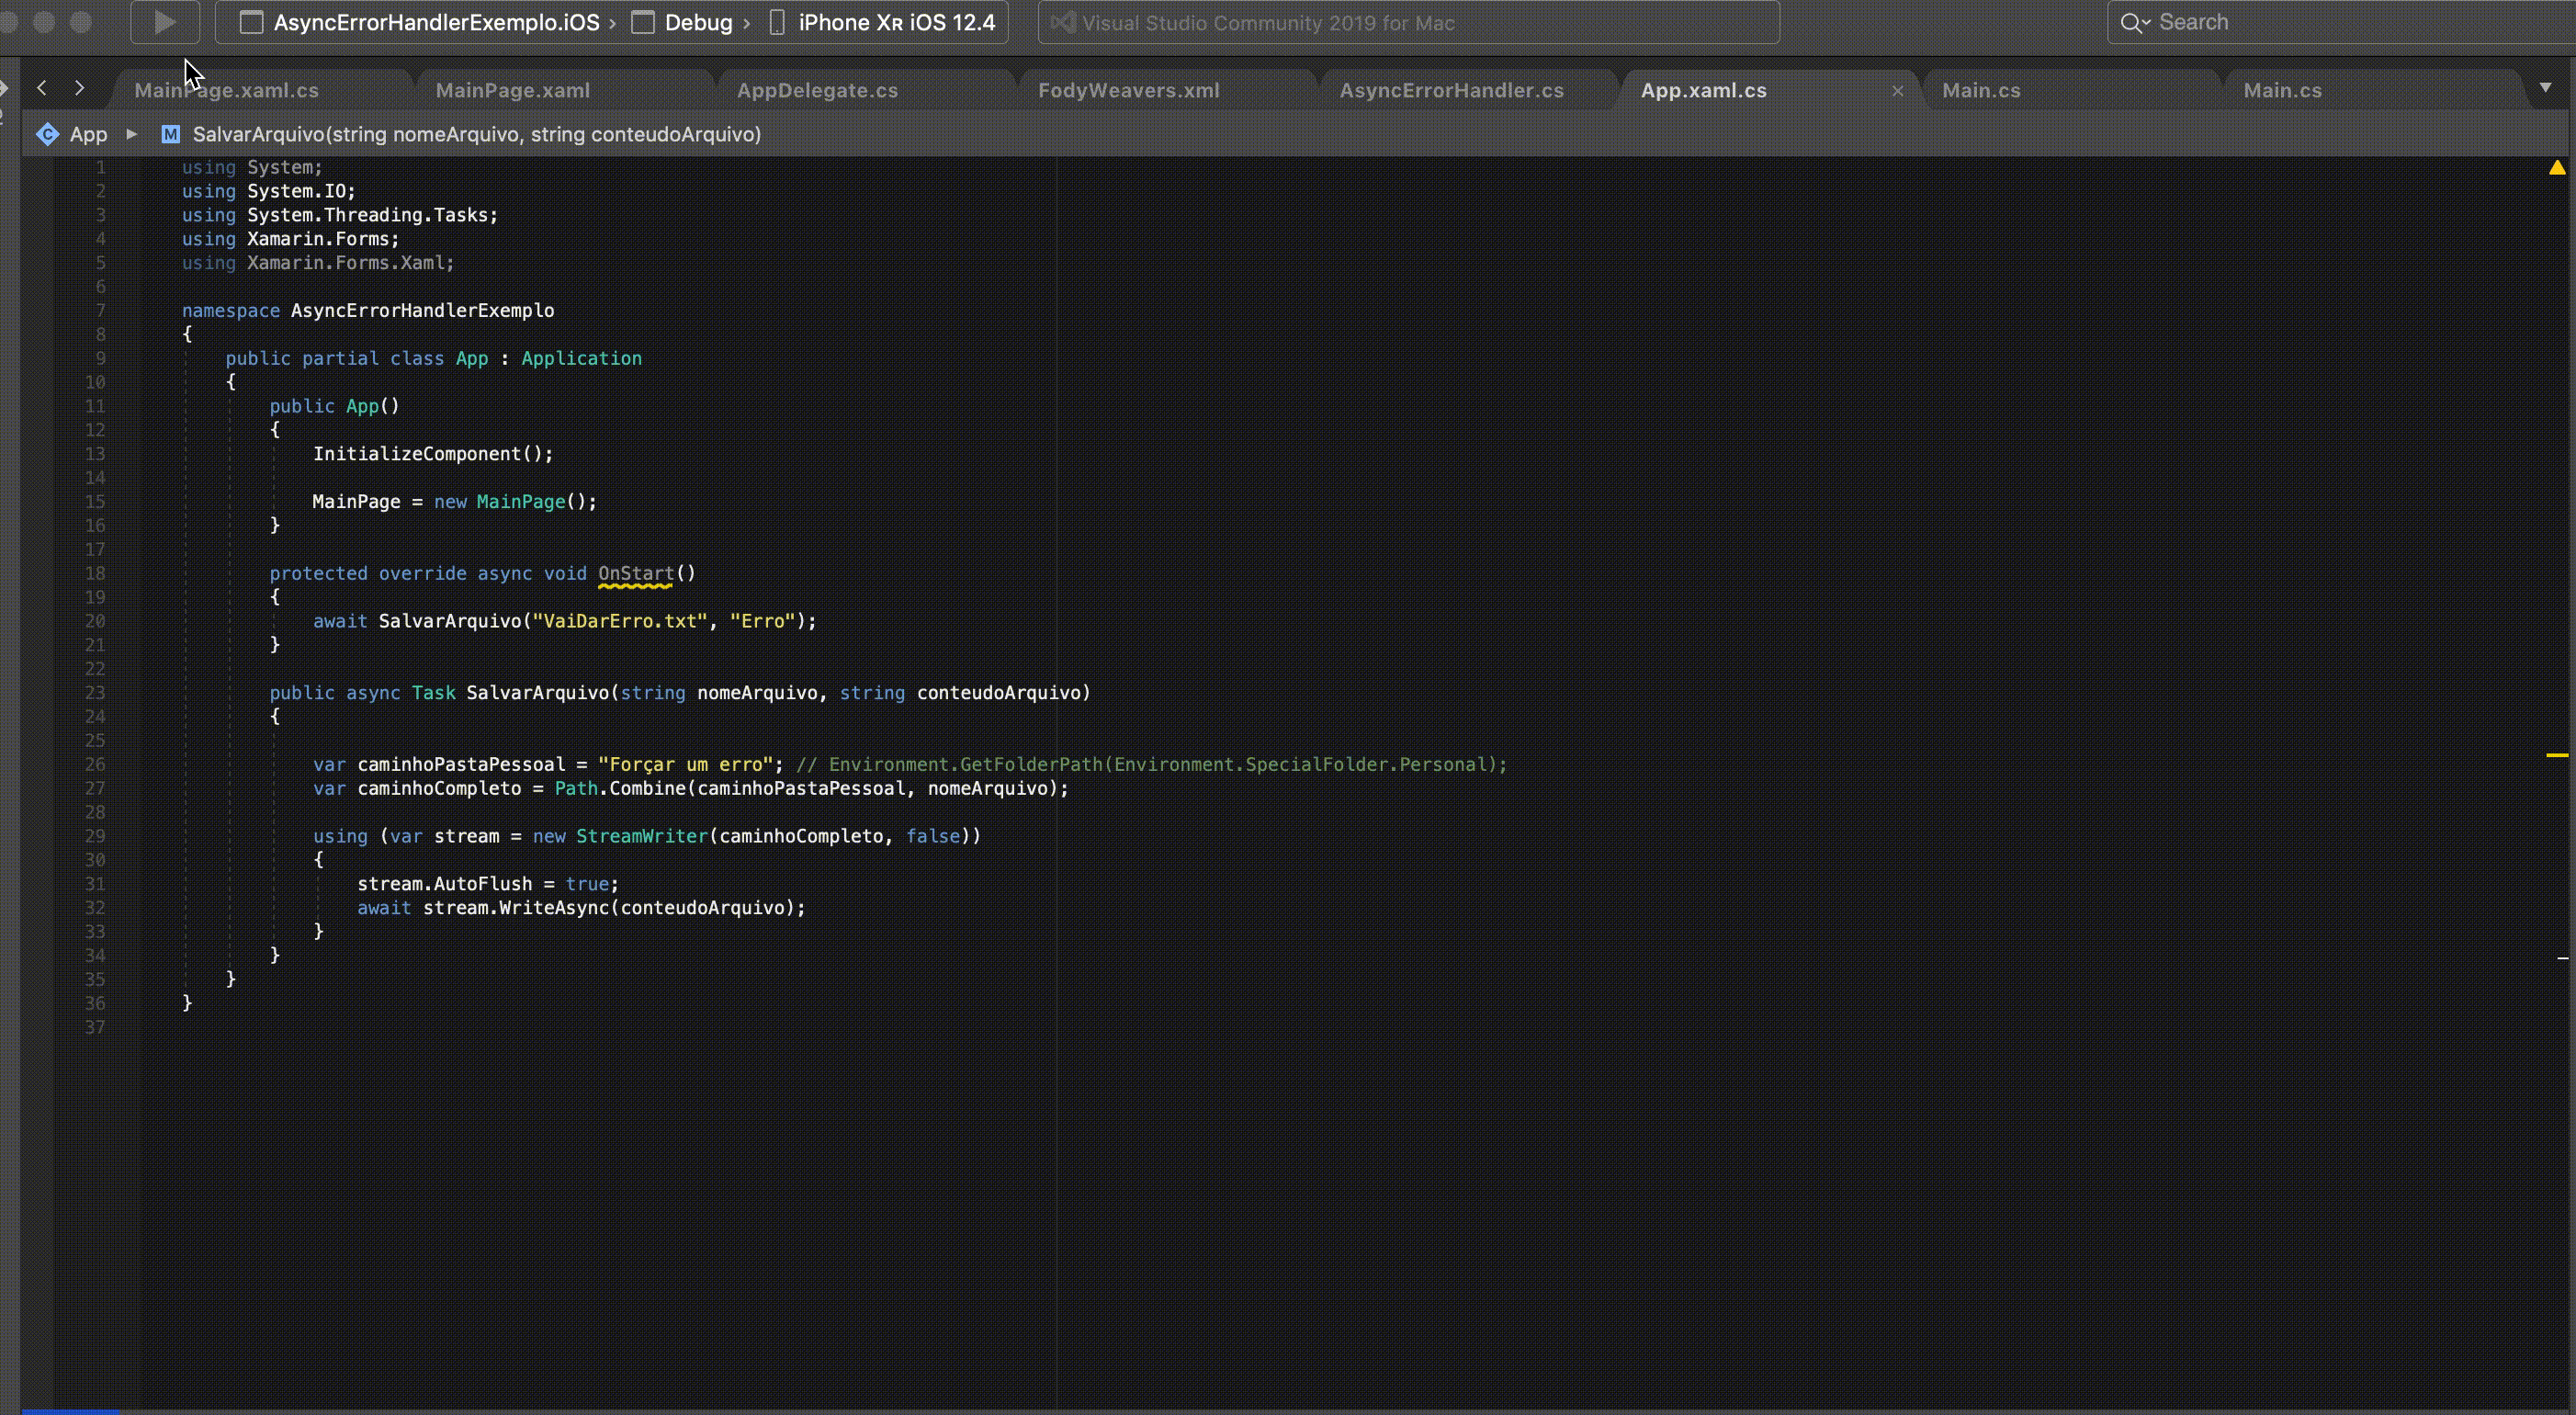Navigate forward with right arrow
Image resolution: width=2576 pixels, height=1415 pixels.
pyautogui.click(x=80, y=88)
